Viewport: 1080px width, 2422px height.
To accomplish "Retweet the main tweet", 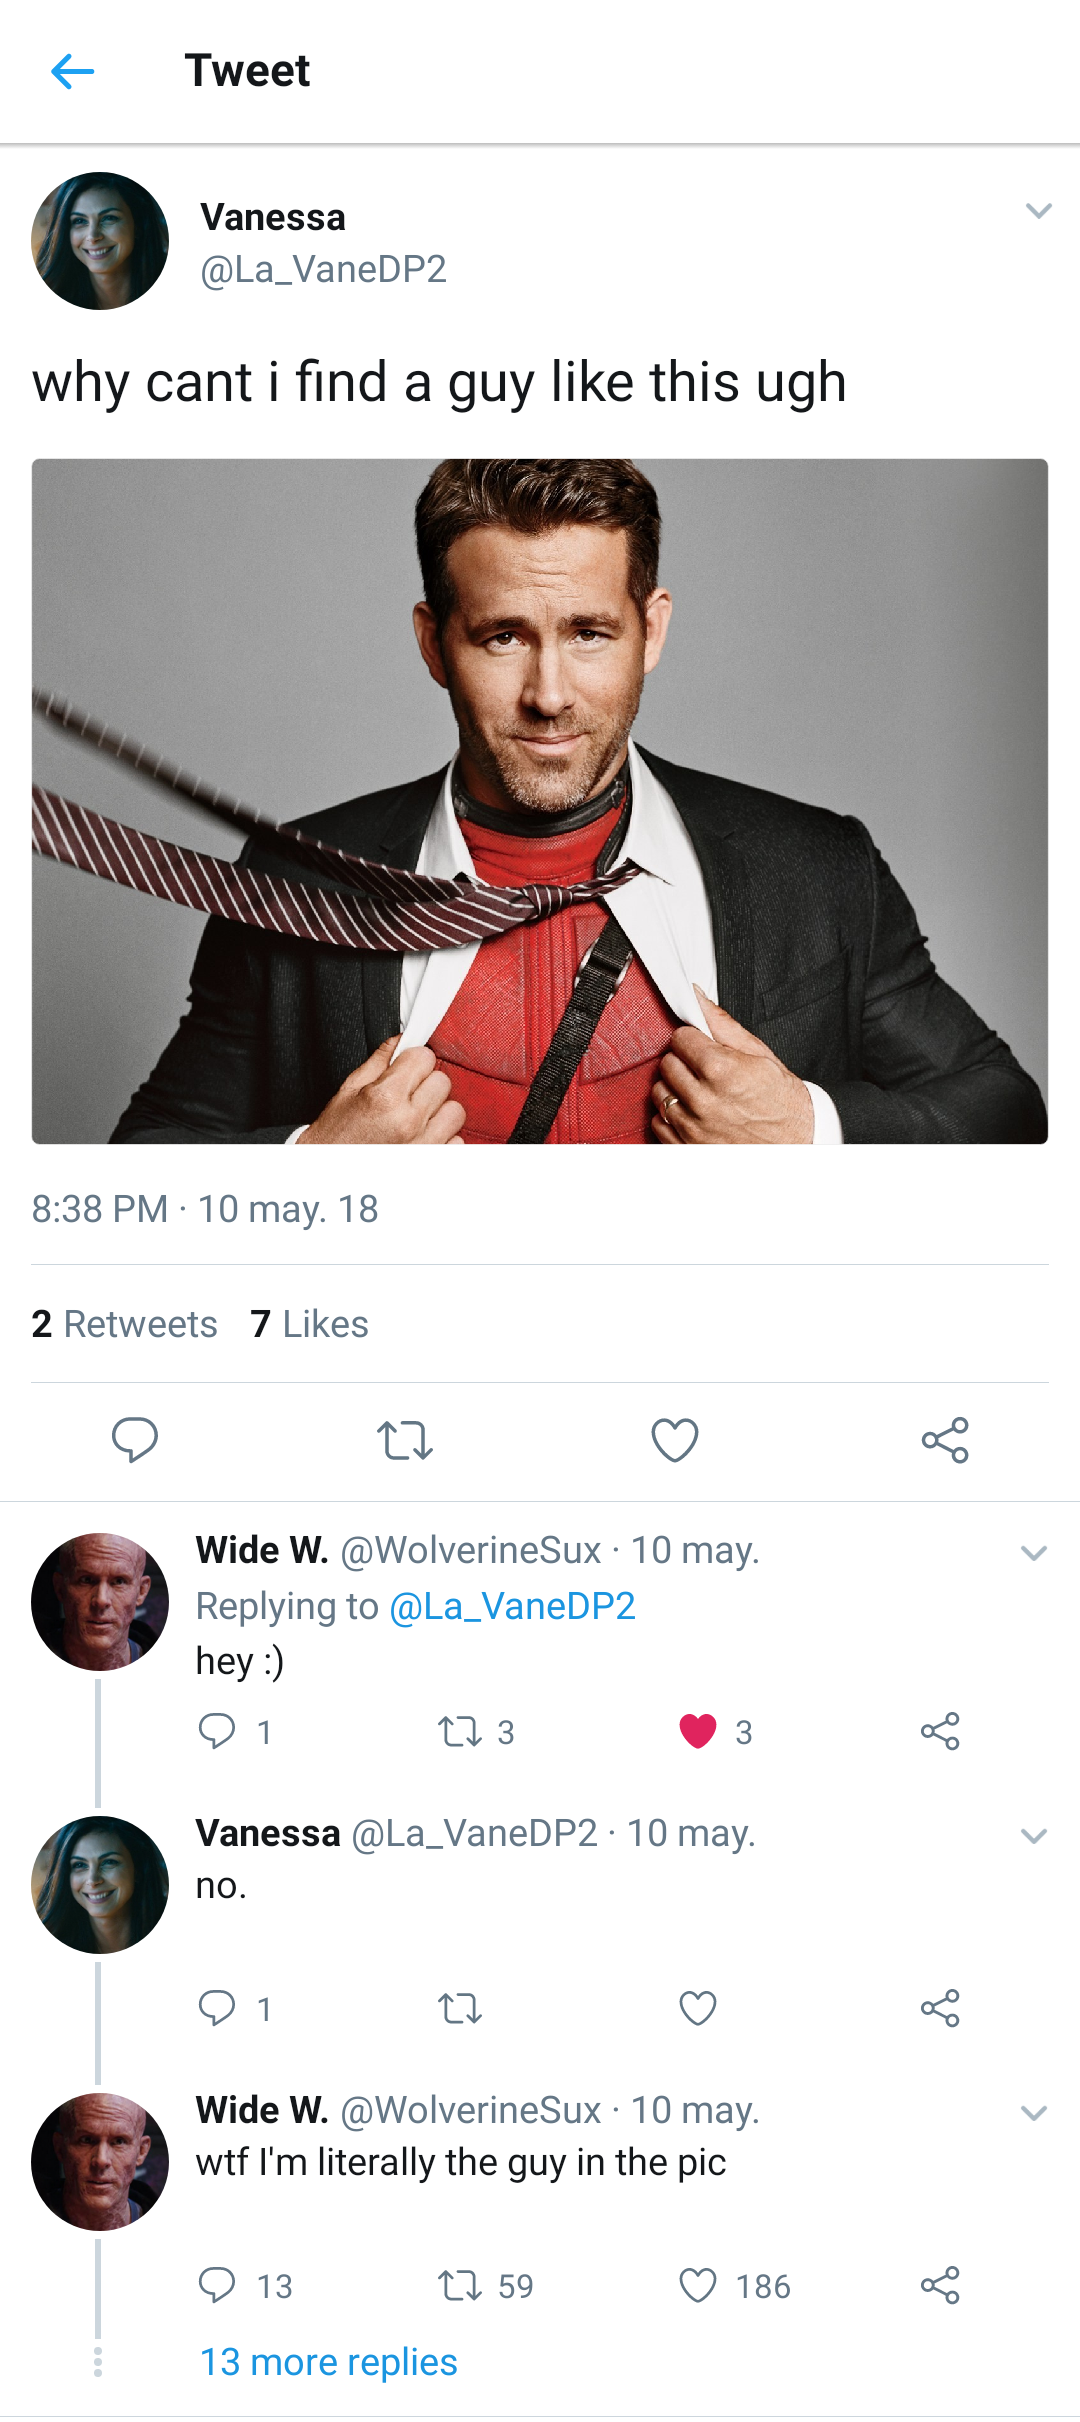I will [x=404, y=1440].
